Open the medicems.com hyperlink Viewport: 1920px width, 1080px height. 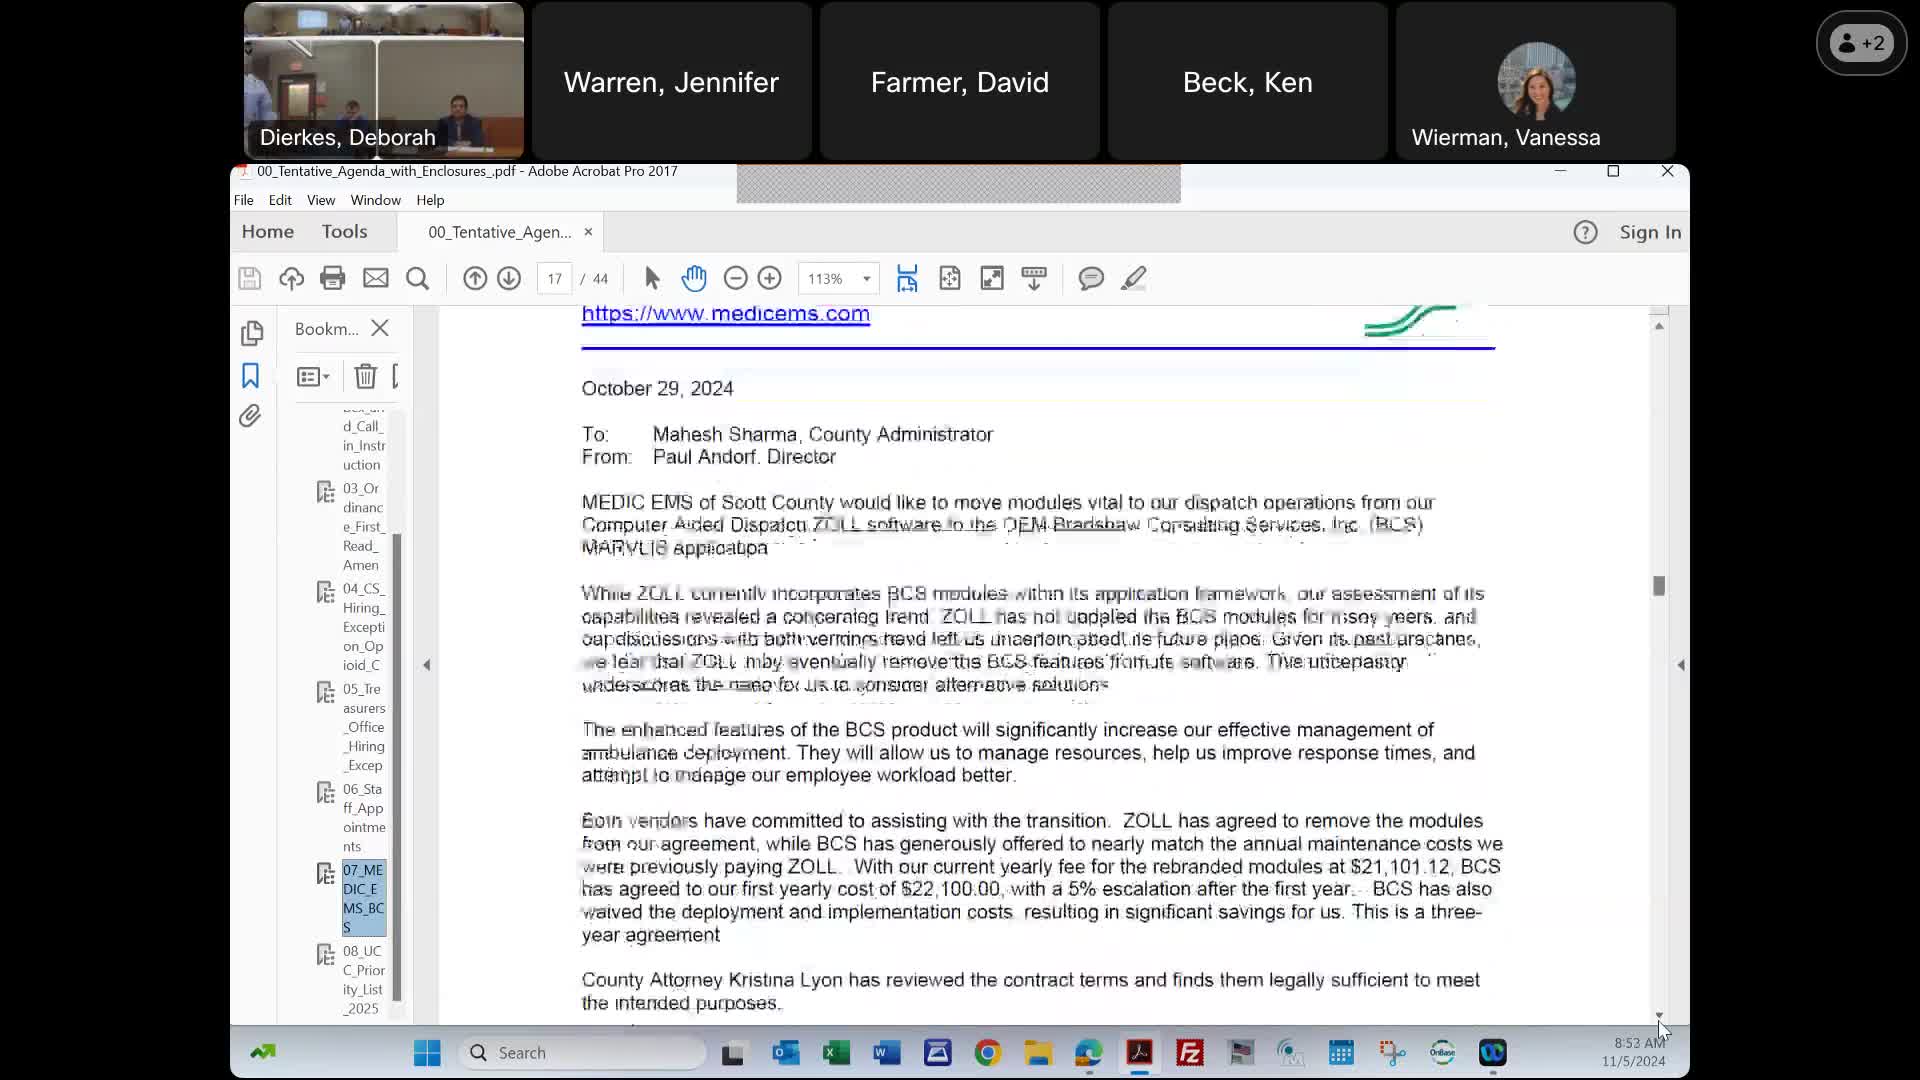(x=725, y=314)
